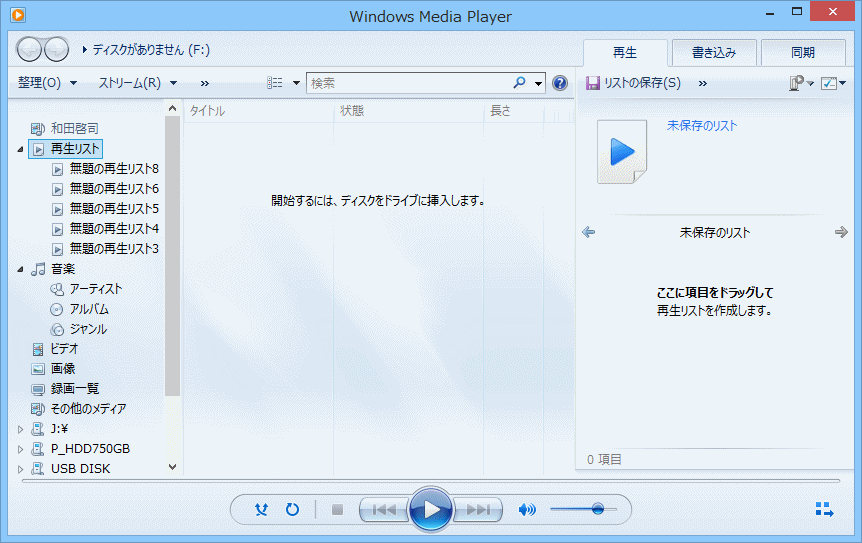Collapse the 音楽 tree node
The image size is (862, 543).
click(20, 269)
